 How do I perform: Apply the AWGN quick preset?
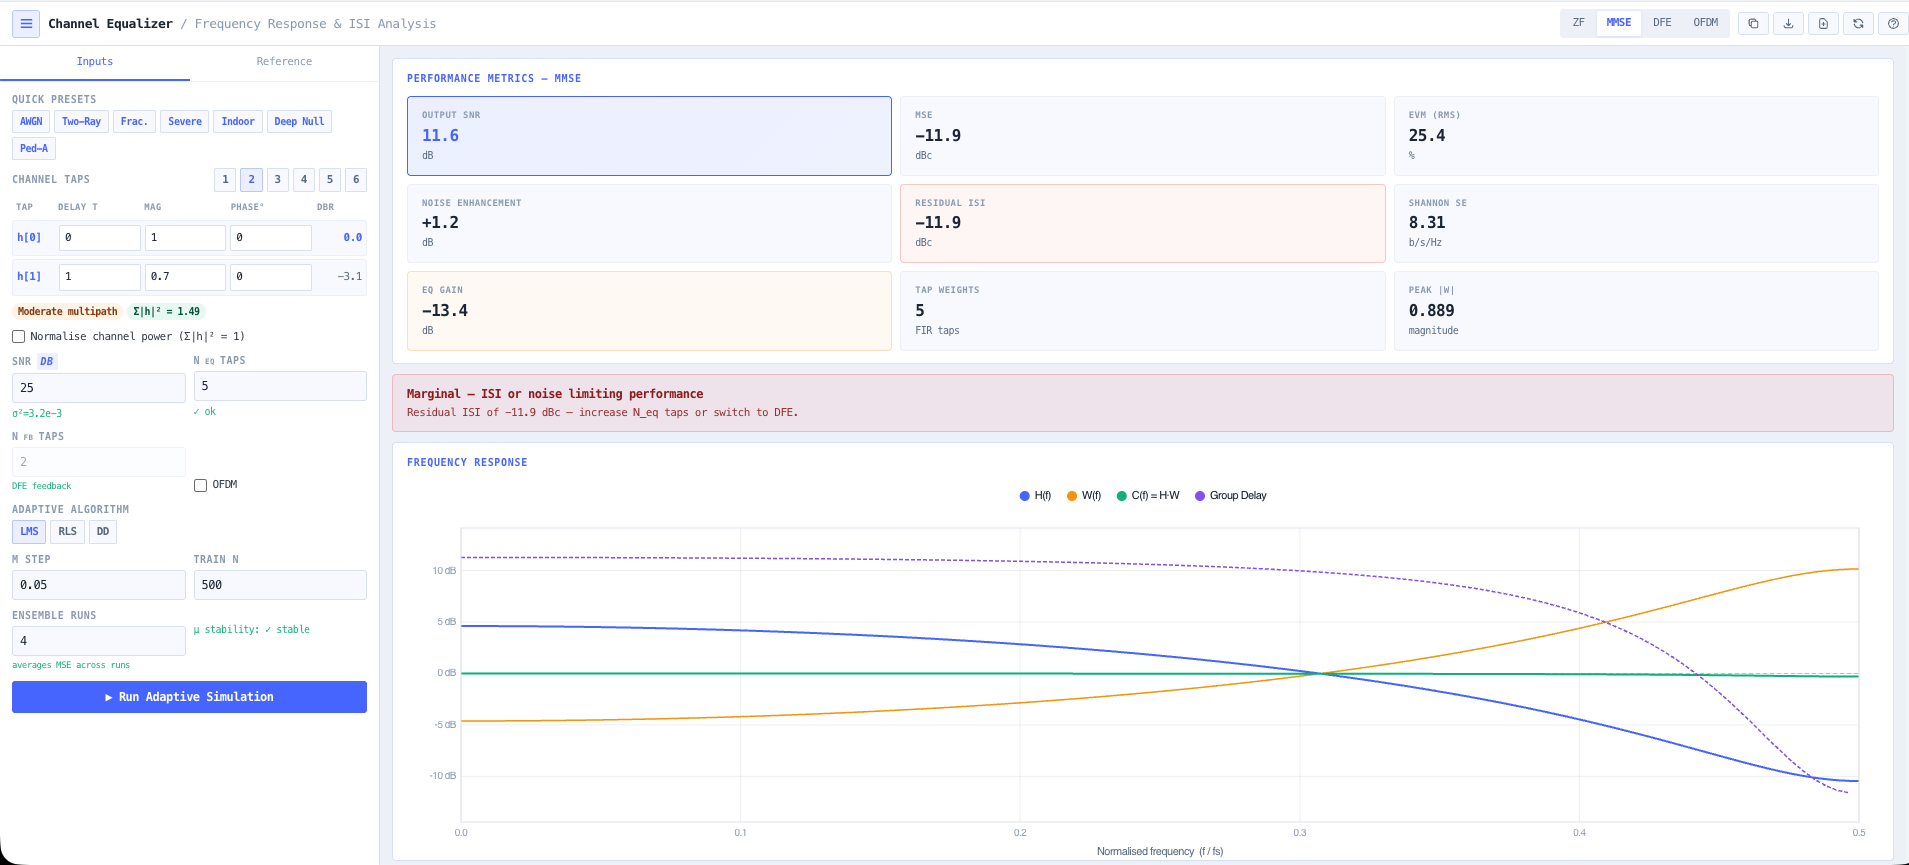31,122
